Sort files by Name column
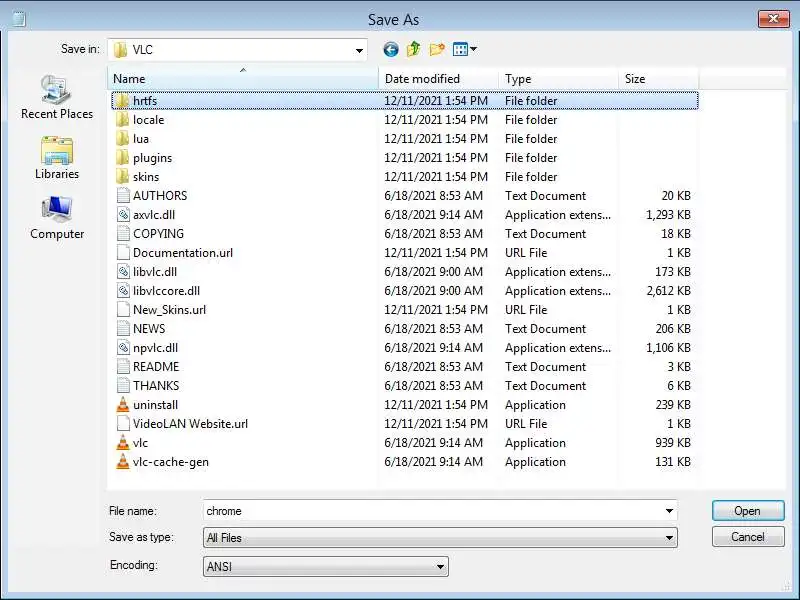800x600 pixels. (243, 79)
